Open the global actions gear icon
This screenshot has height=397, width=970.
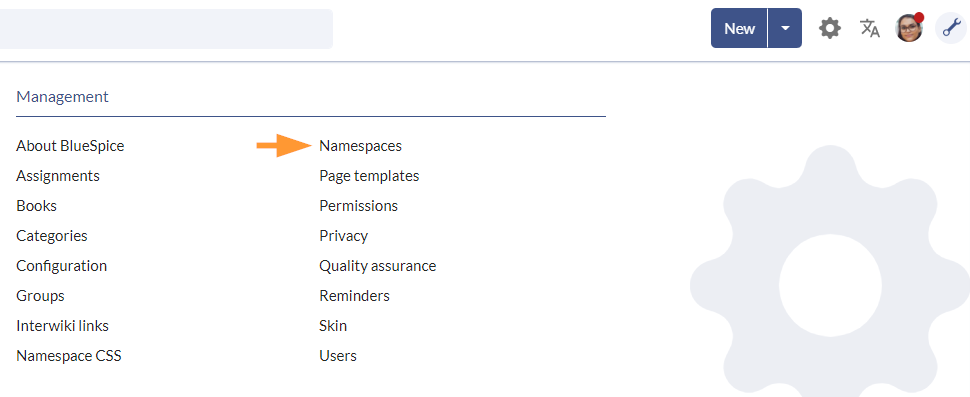click(830, 28)
